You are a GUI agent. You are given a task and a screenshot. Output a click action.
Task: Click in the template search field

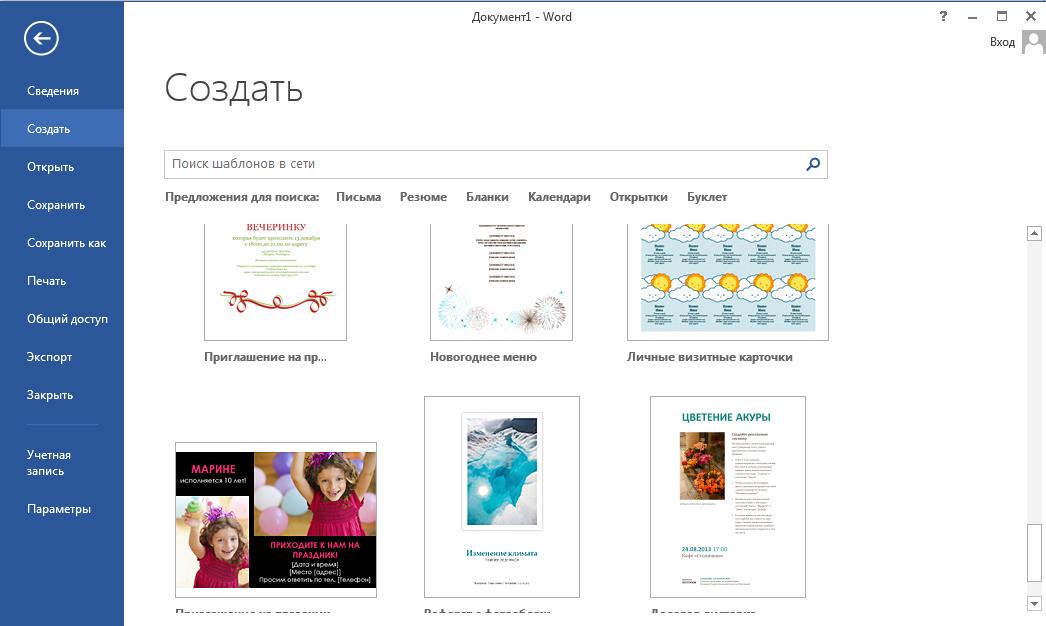(x=484, y=164)
